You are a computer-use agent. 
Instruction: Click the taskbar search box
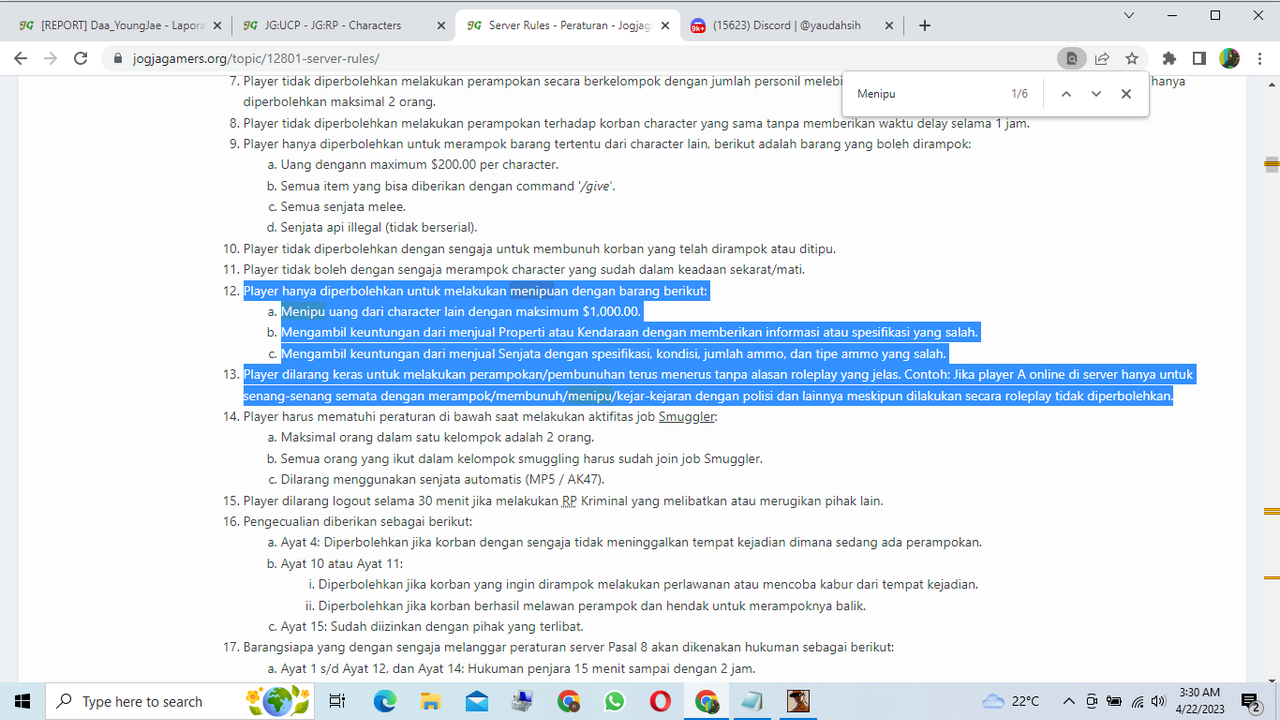point(182,701)
